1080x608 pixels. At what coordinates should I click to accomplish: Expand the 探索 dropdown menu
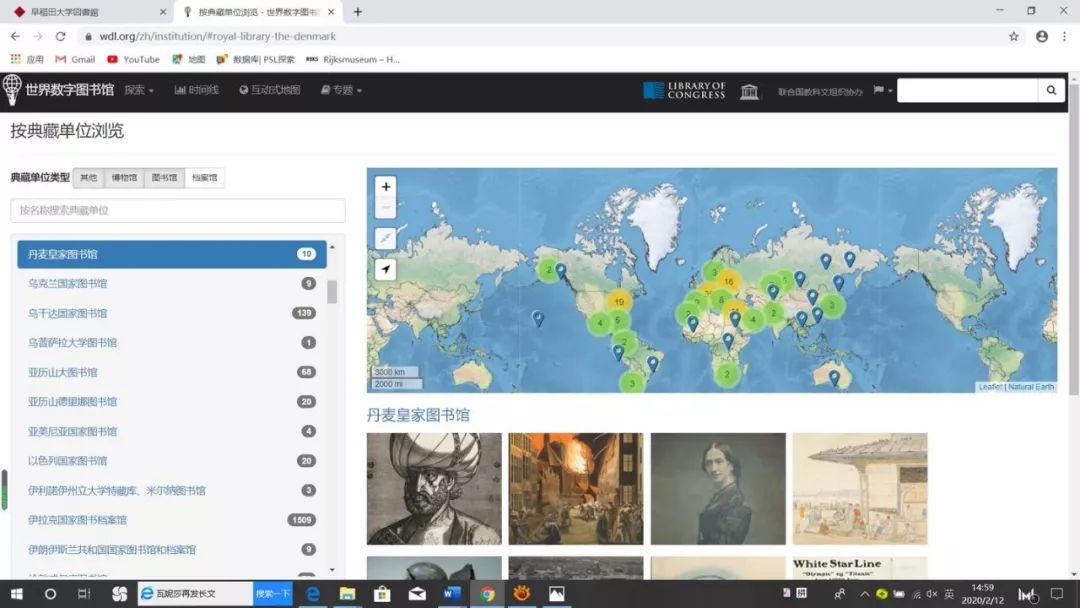pos(139,90)
